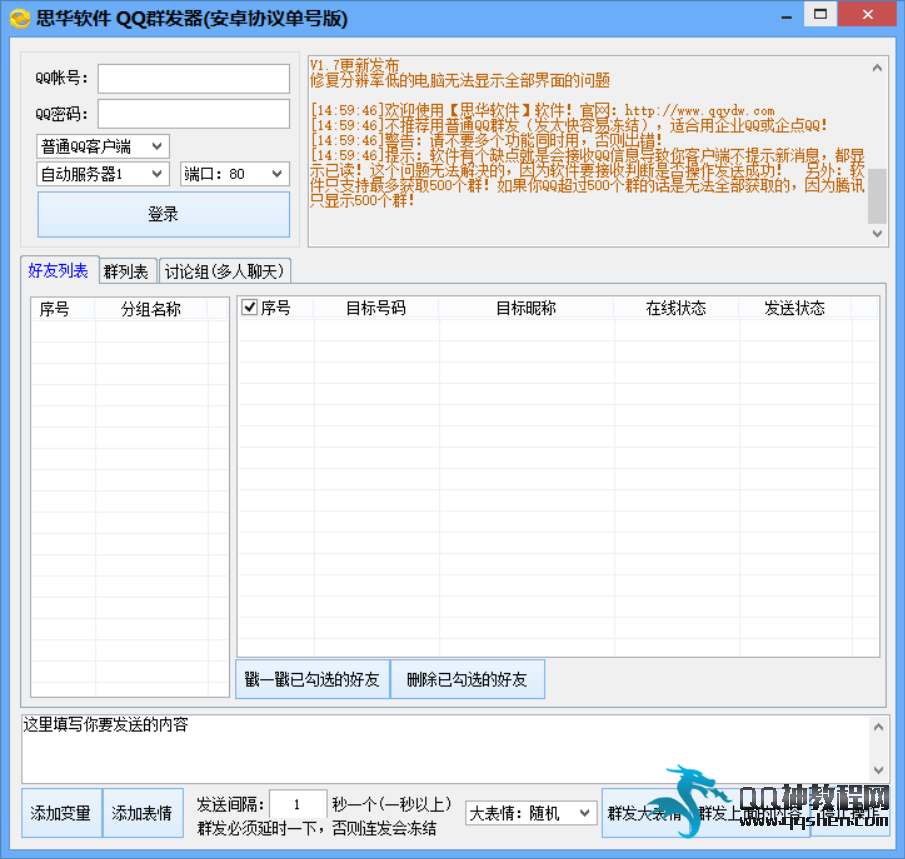The image size is (905, 859).
Task: Sort by the 目标昵称 column header
Action: (x=526, y=308)
